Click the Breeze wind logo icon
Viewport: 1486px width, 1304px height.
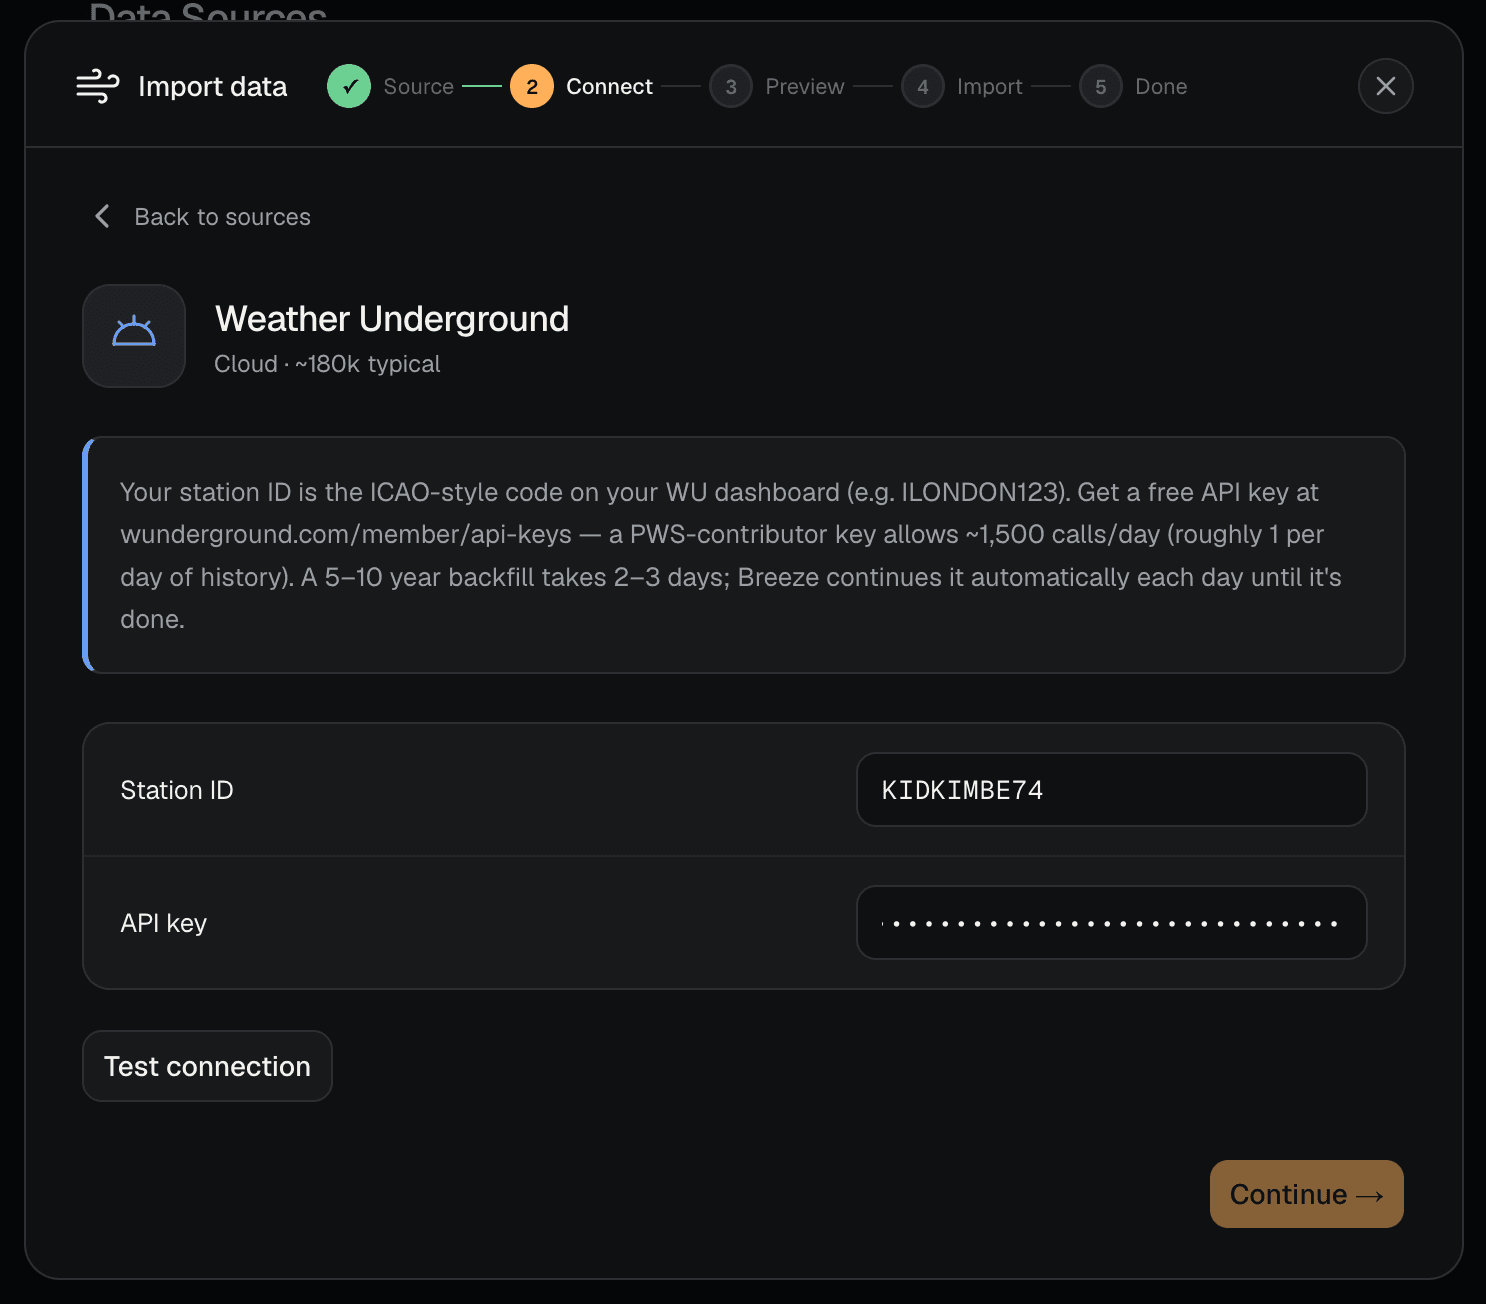[98, 86]
